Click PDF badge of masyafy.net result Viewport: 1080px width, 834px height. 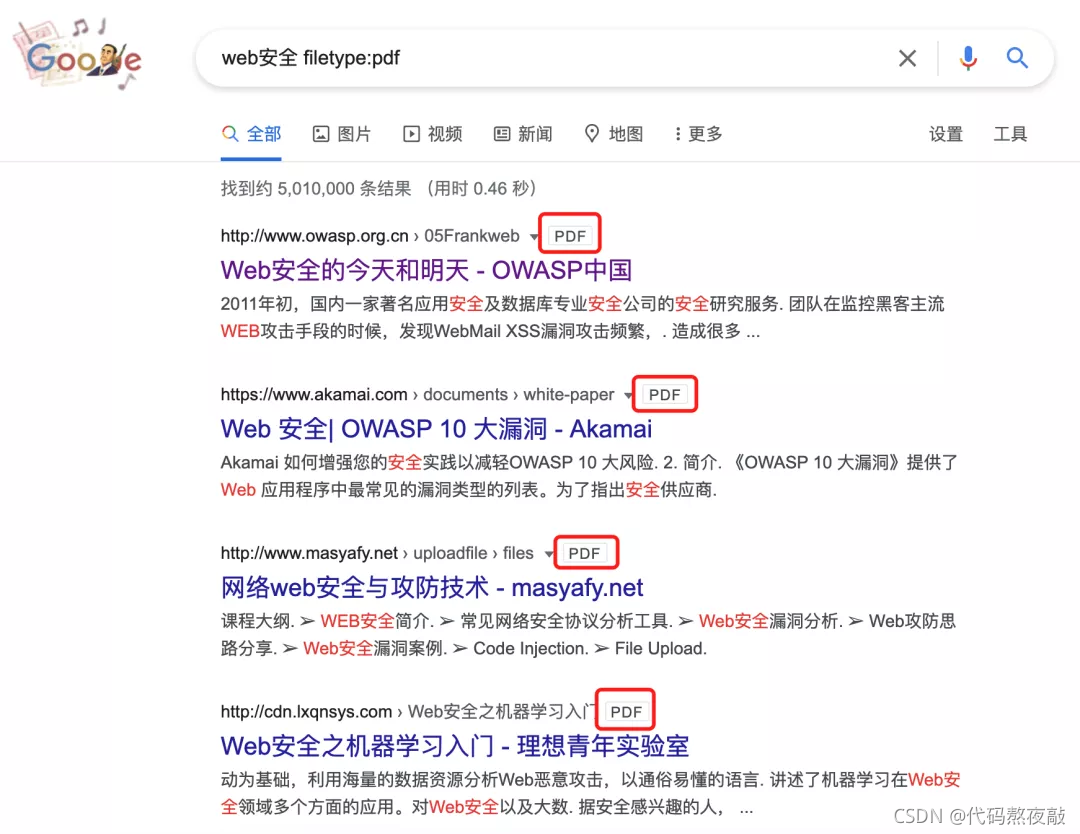[583, 552]
